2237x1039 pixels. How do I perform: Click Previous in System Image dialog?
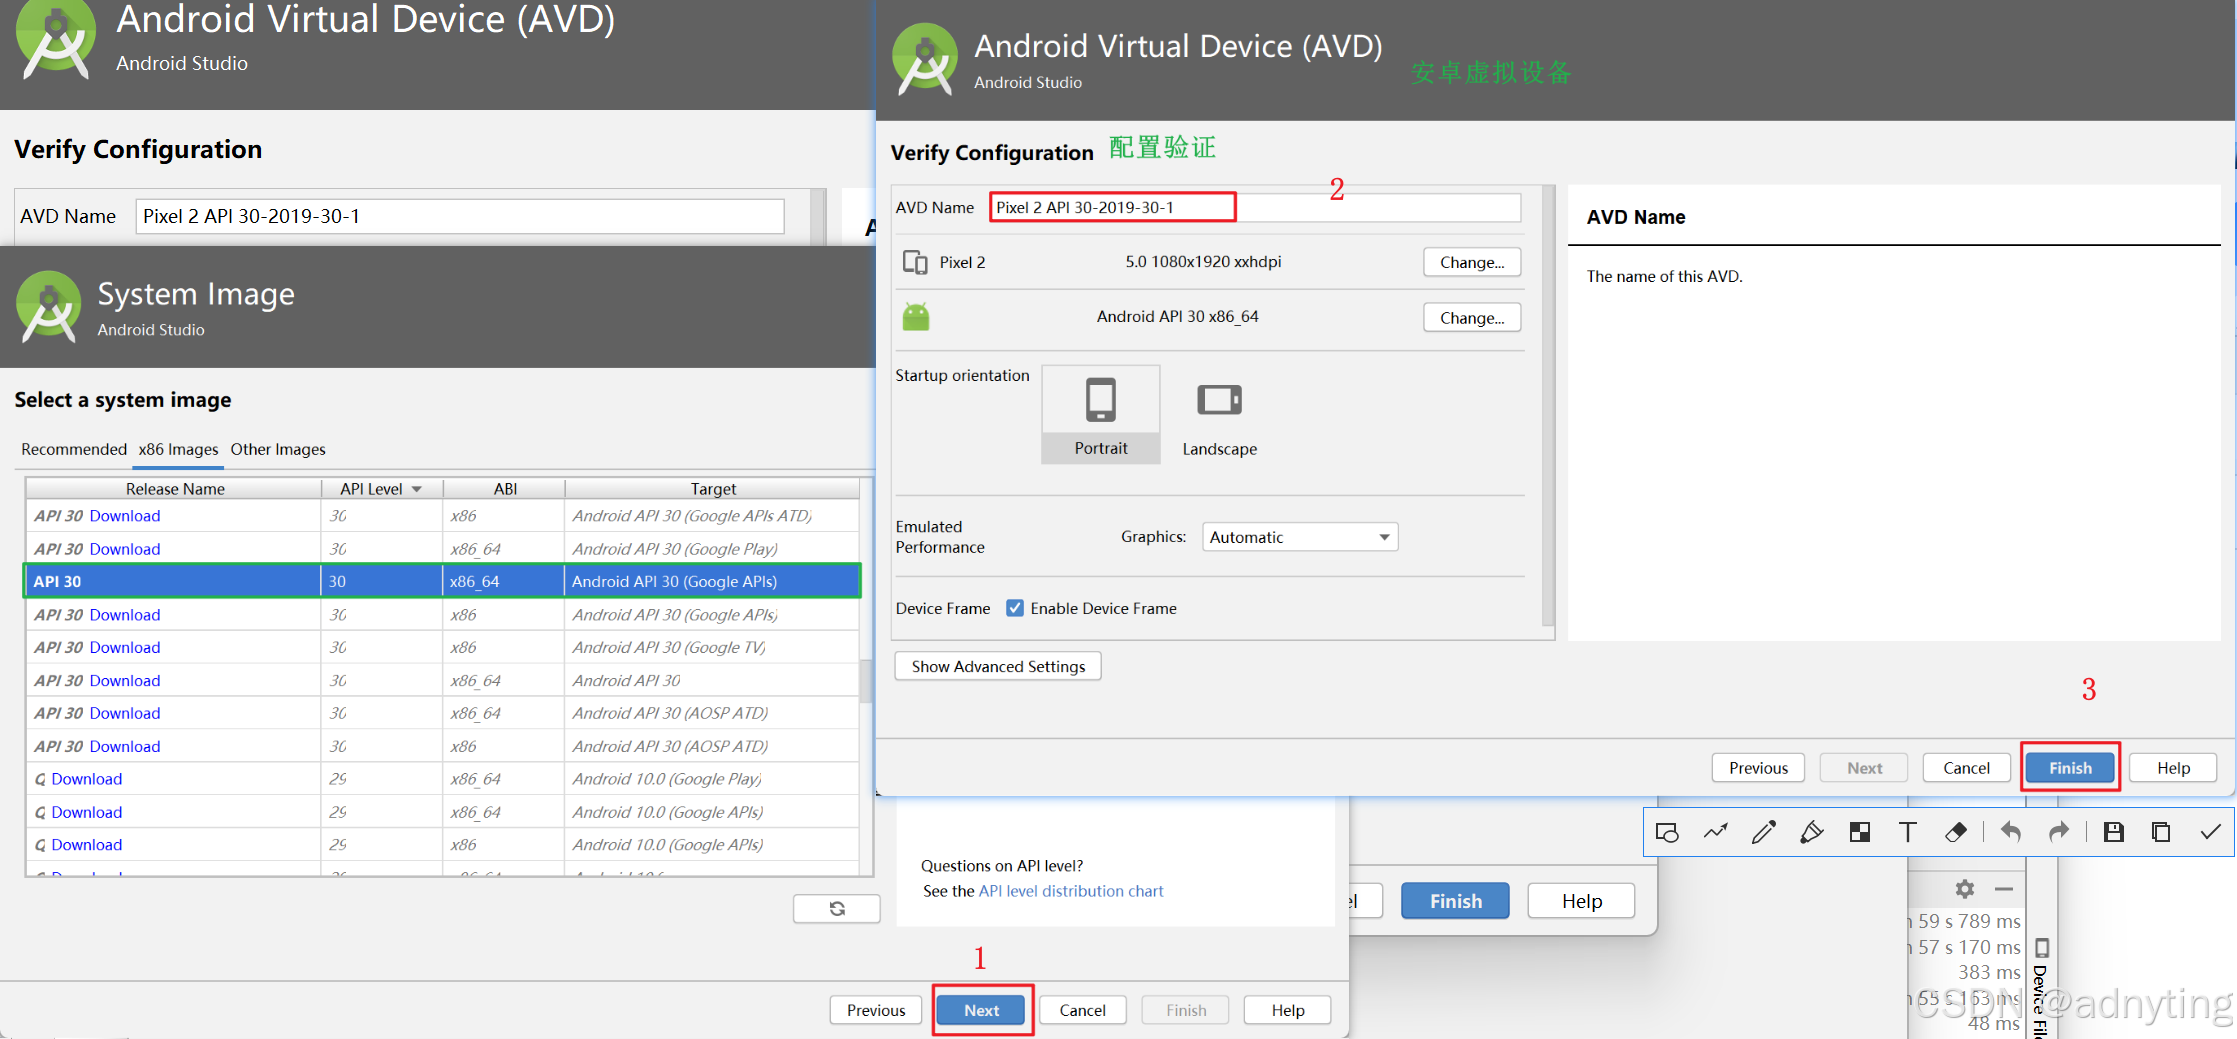876,1010
